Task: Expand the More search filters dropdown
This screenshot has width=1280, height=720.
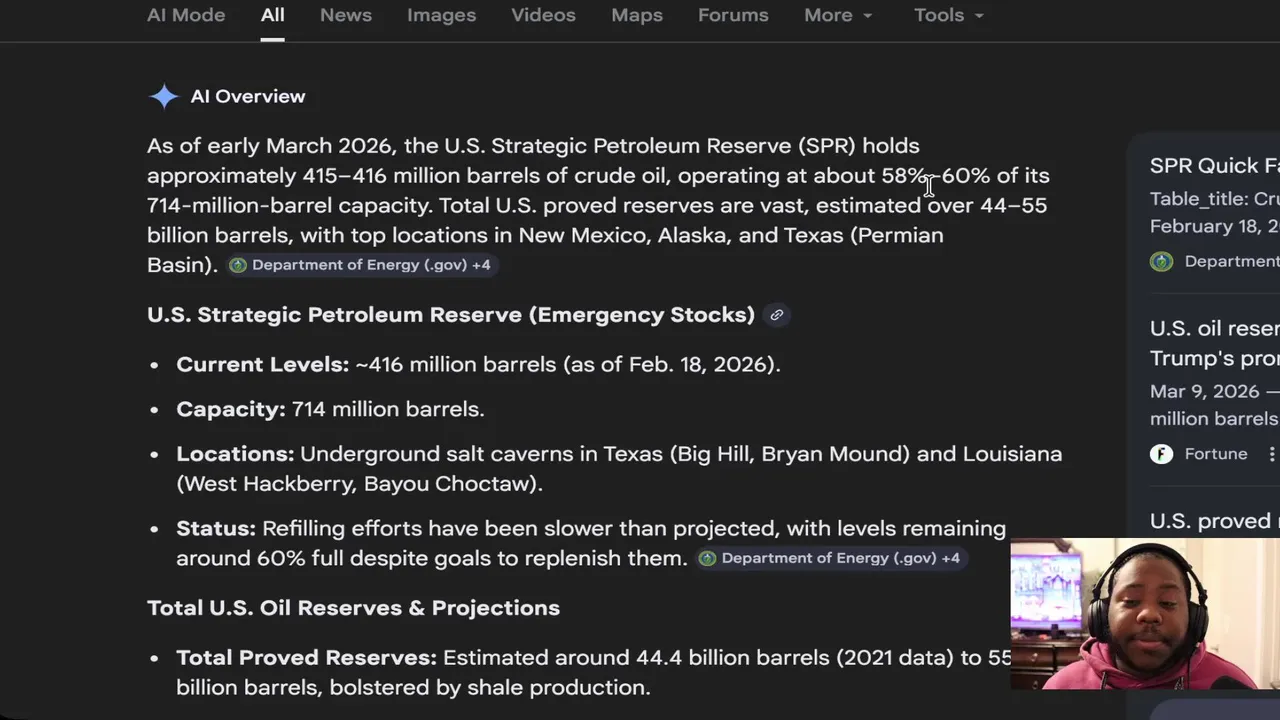Action: coord(838,15)
